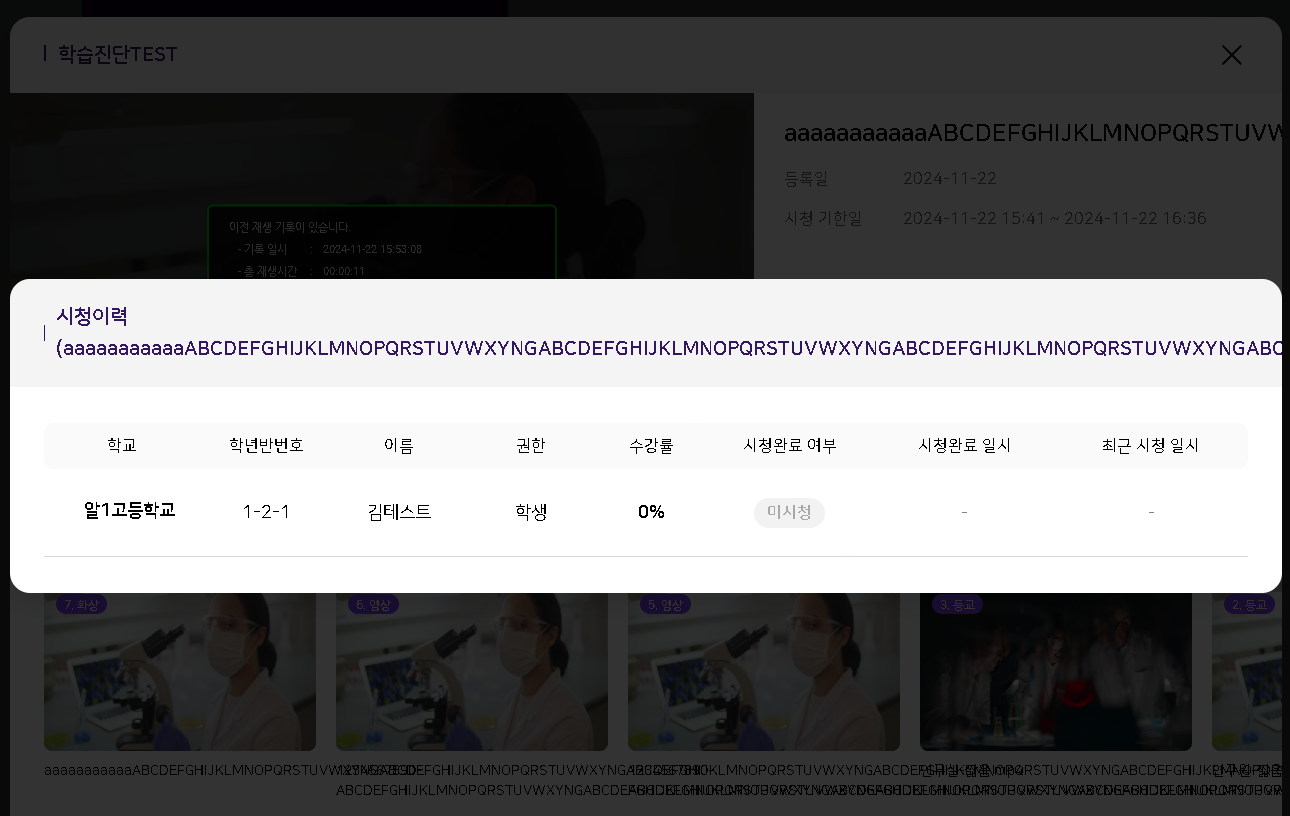Click the 학교 column header
The height and width of the screenshot is (816, 1290).
pos(122,446)
